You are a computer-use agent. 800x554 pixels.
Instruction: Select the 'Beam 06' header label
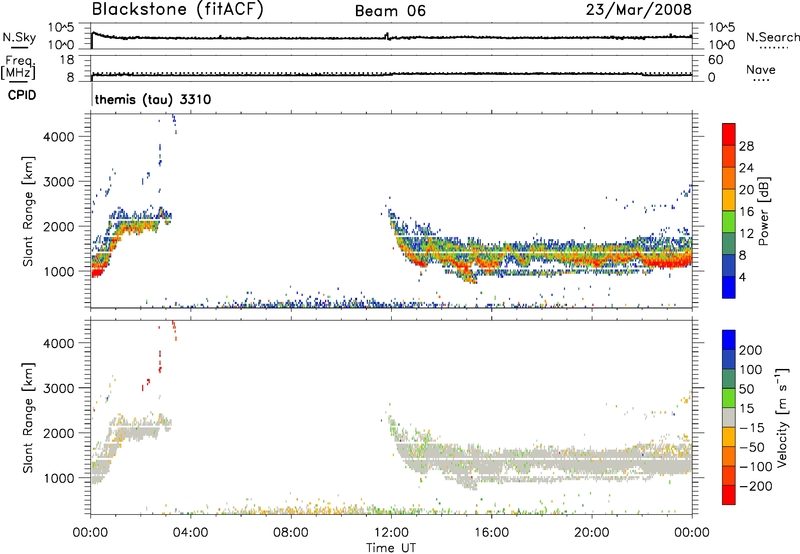point(390,11)
